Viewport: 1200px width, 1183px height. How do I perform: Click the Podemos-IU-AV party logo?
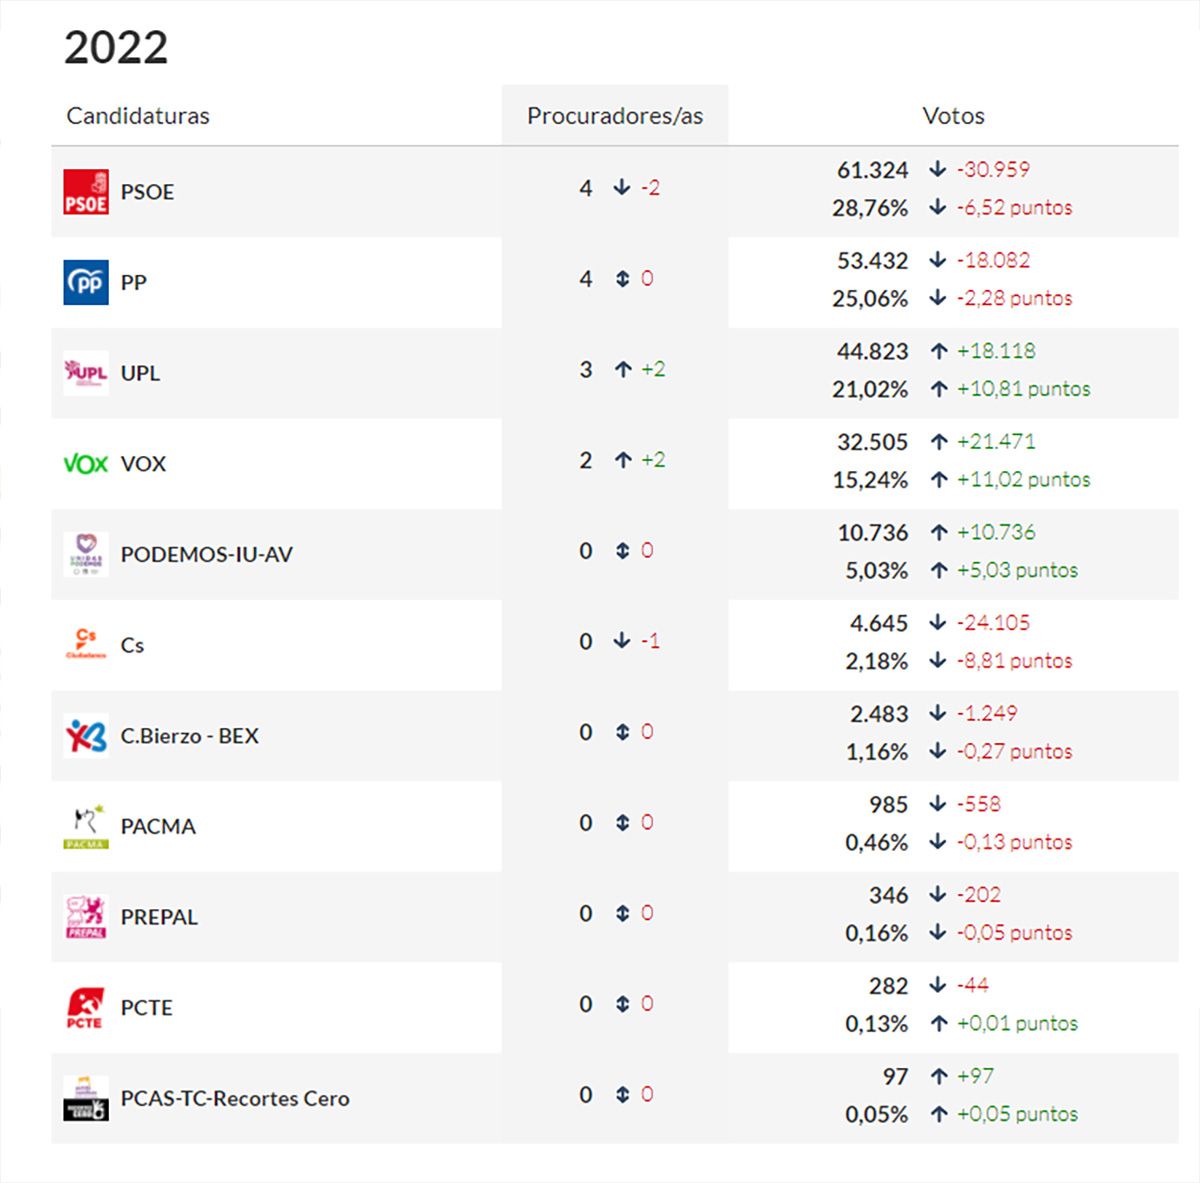point(86,554)
